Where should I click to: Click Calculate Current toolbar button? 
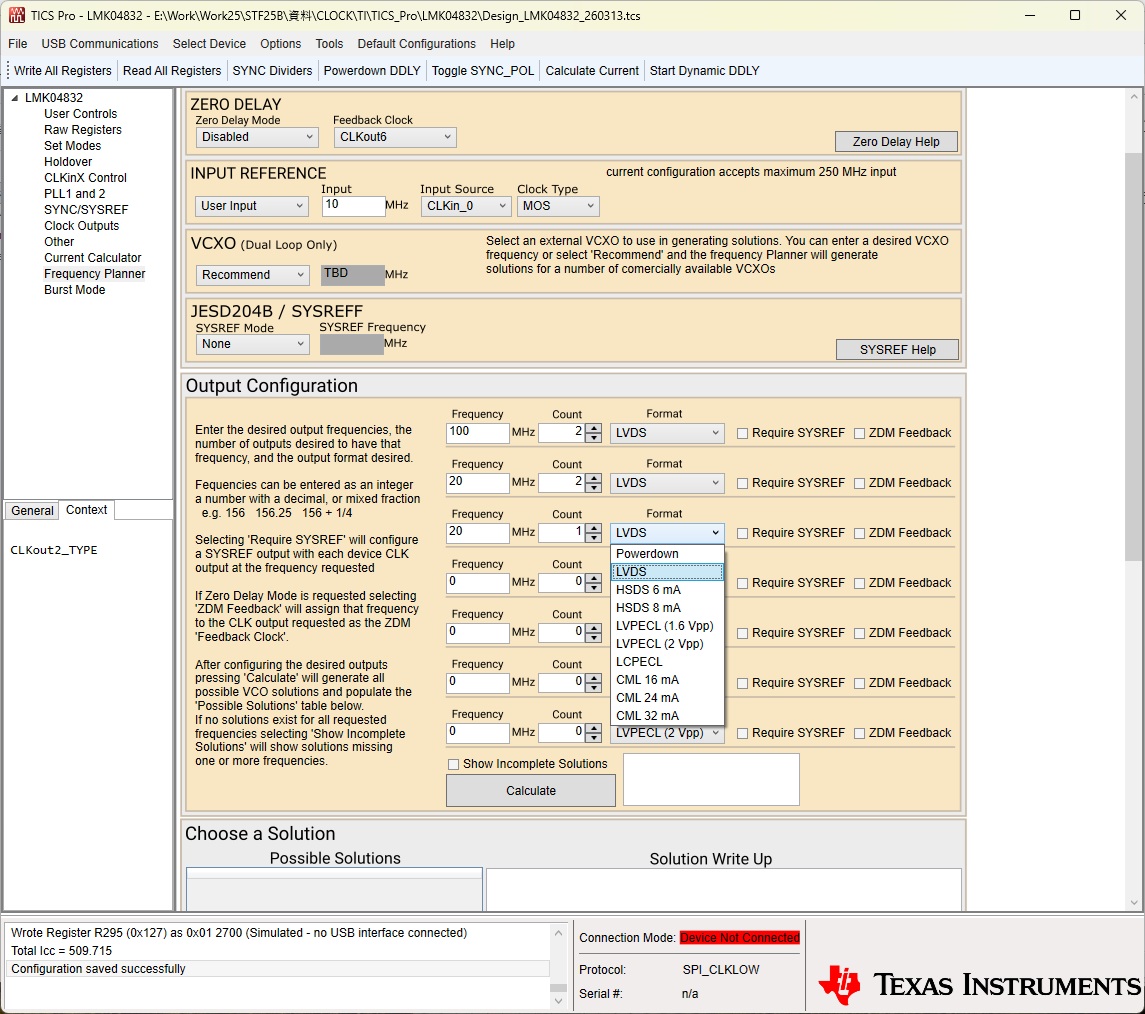click(591, 71)
